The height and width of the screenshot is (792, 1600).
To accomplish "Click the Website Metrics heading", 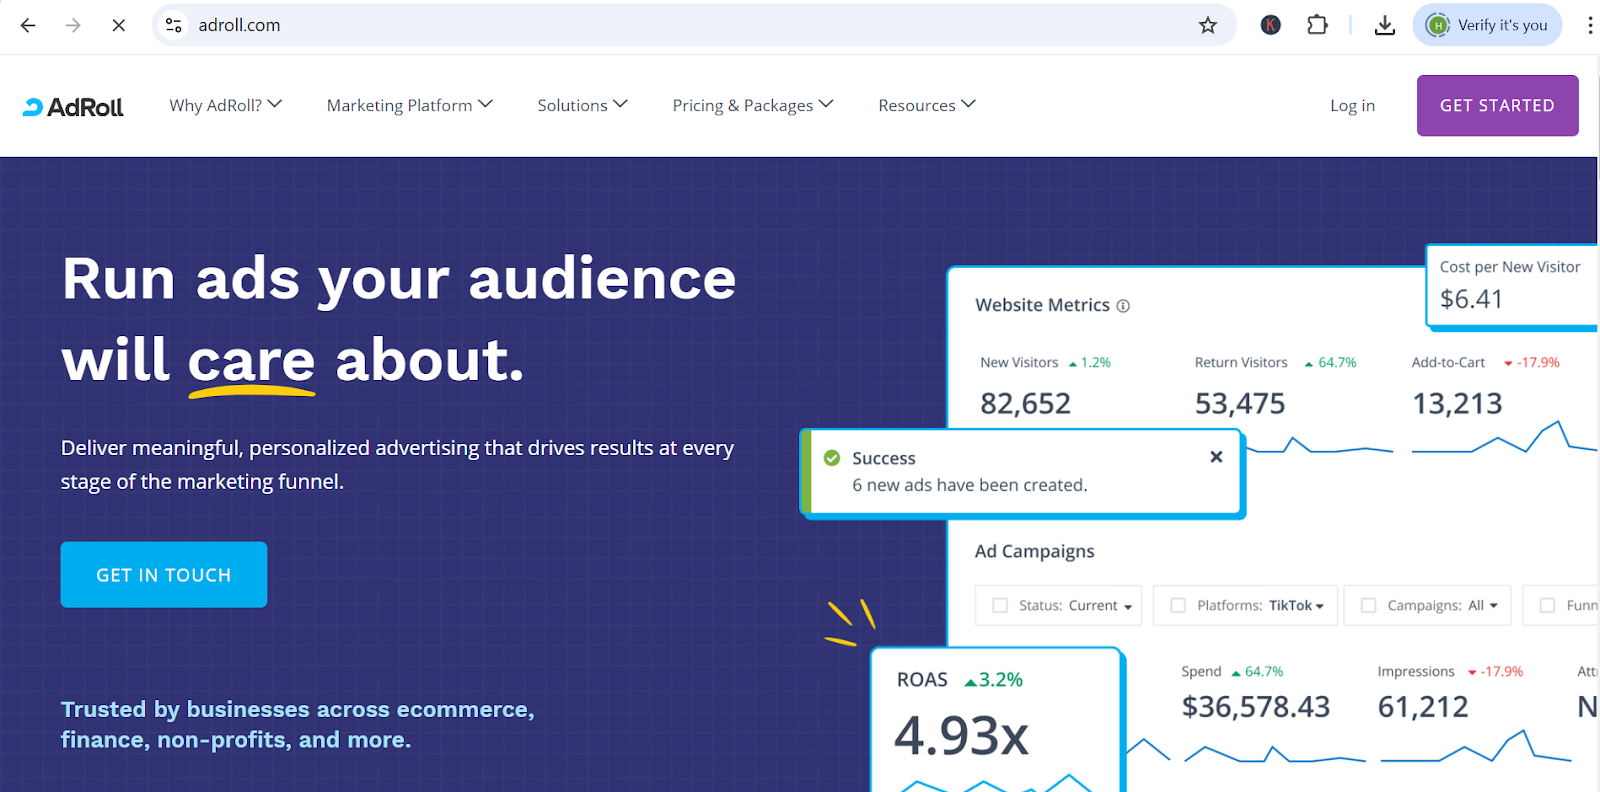I will [x=1042, y=305].
